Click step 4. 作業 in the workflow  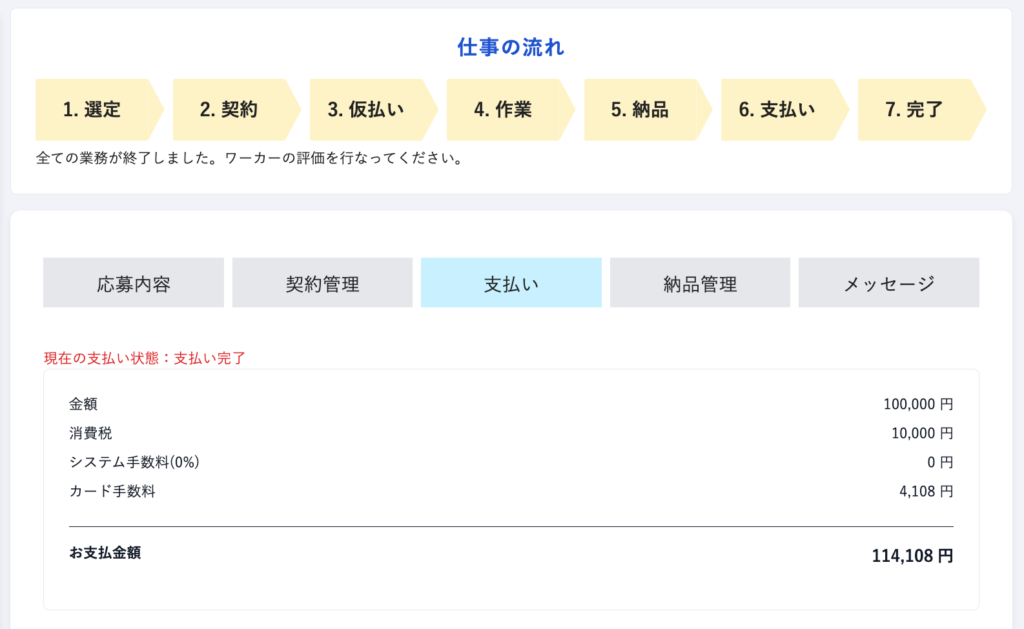click(x=503, y=110)
